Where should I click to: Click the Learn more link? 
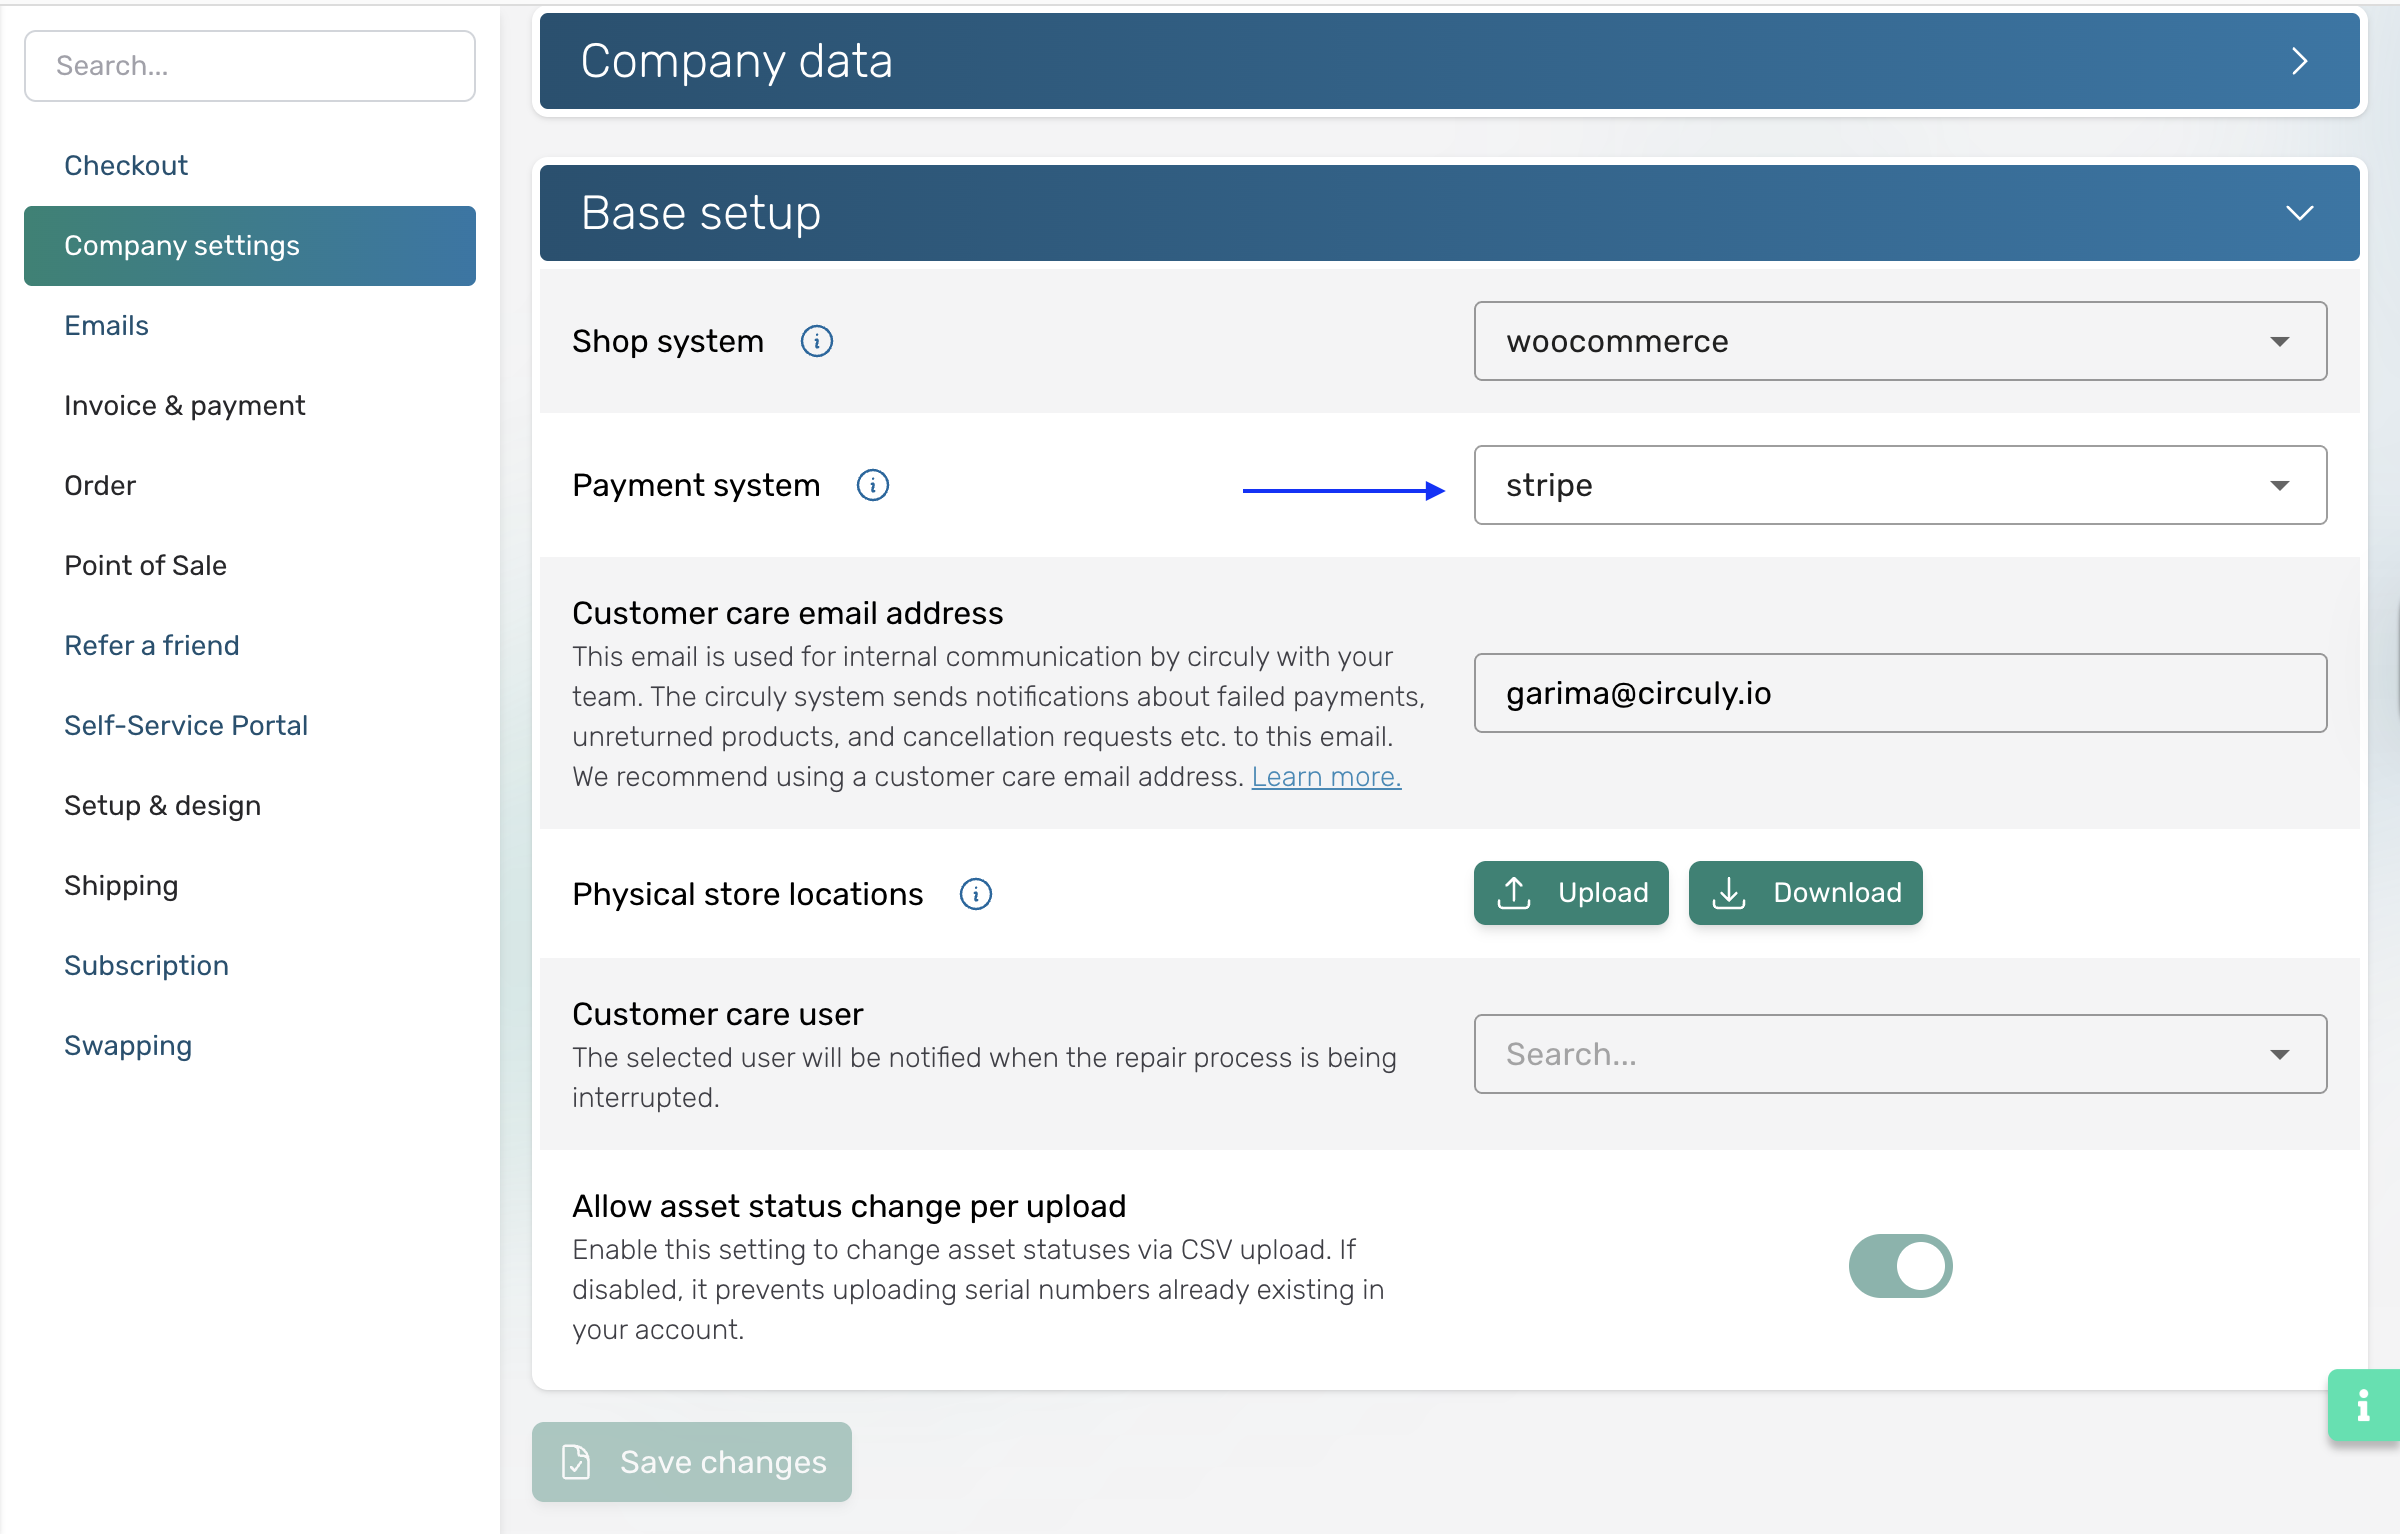pyautogui.click(x=1325, y=777)
